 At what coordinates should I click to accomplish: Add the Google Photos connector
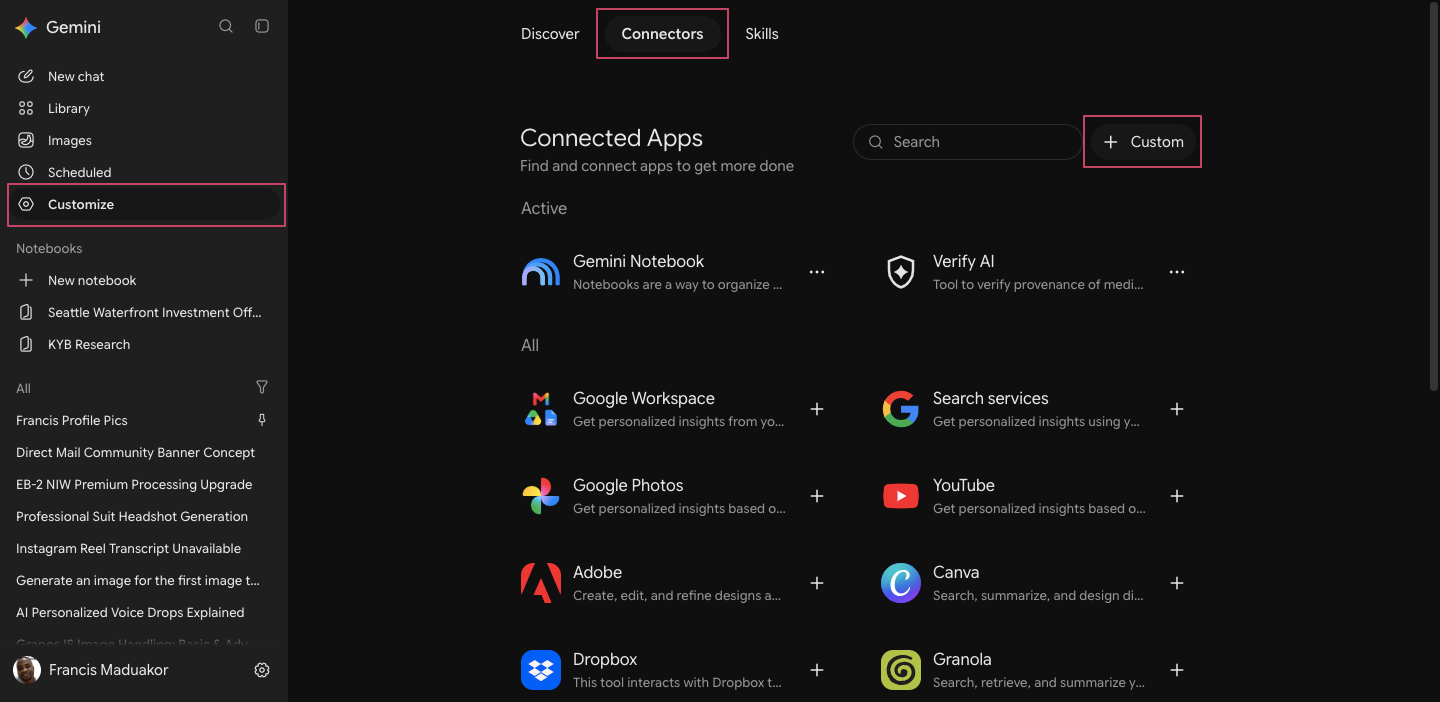click(817, 496)
